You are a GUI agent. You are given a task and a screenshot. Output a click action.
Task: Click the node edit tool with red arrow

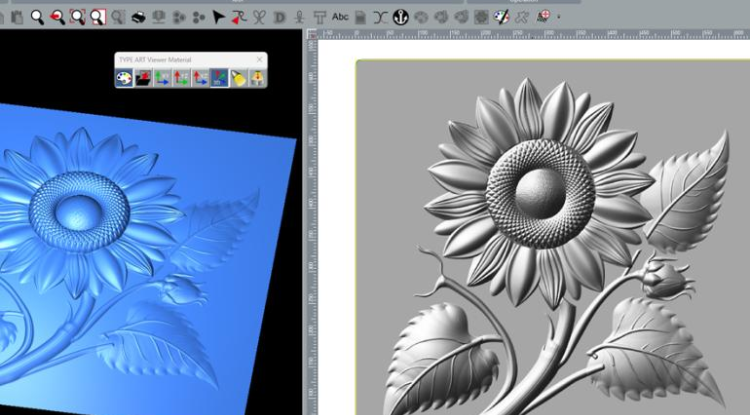(239, 17)
